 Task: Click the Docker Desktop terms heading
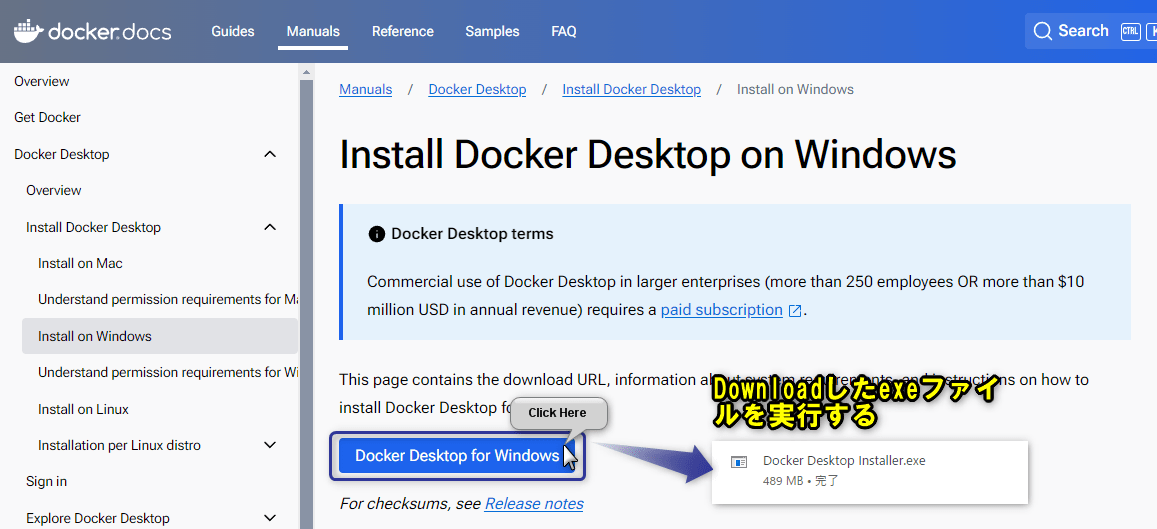click(472, 234)
